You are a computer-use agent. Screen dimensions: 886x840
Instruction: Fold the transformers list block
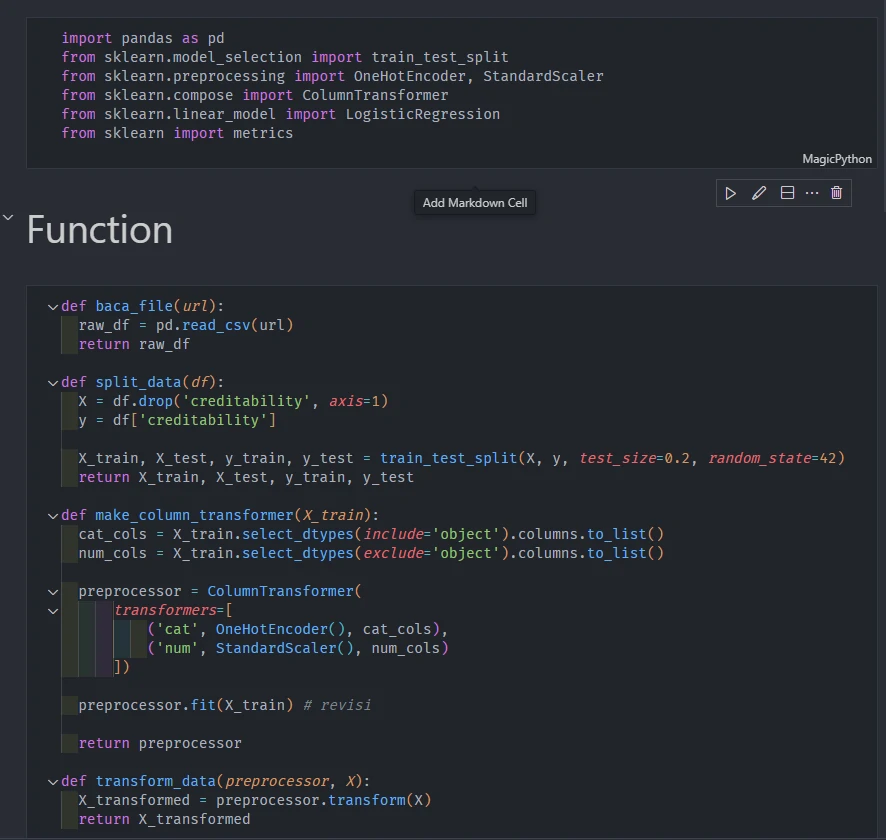coord(53,611)
